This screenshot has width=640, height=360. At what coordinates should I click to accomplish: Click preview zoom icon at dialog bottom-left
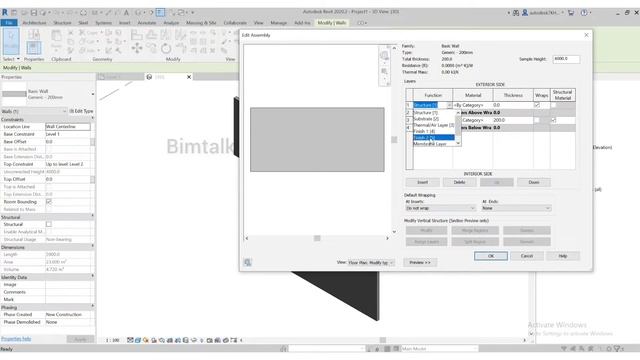click(247, 262)
